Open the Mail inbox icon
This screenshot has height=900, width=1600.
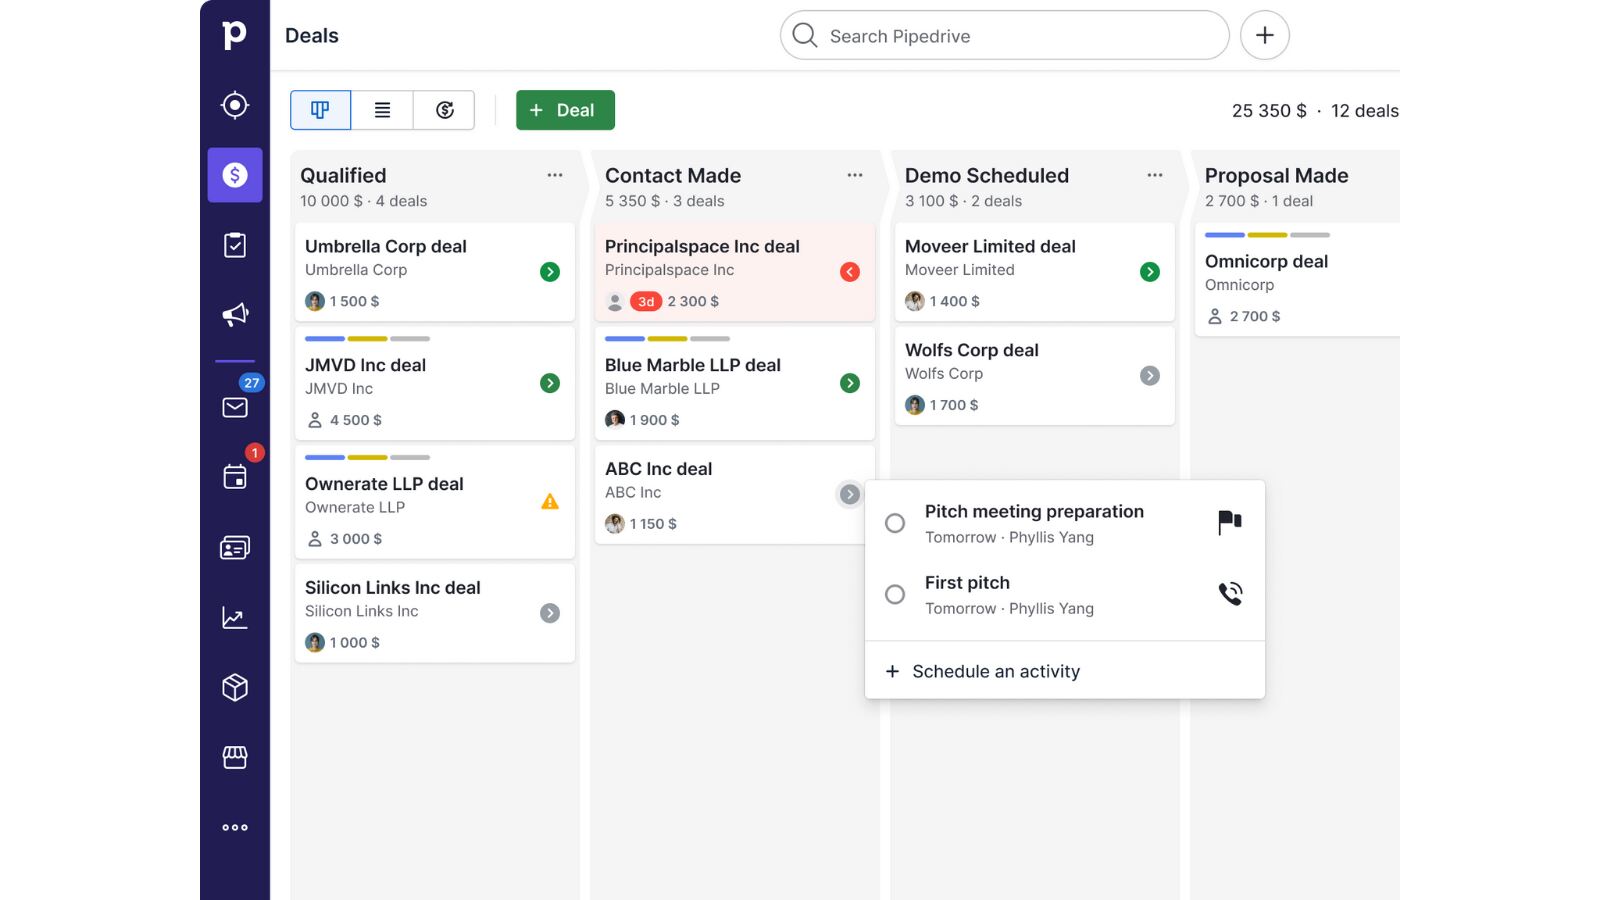pos(235,407)
